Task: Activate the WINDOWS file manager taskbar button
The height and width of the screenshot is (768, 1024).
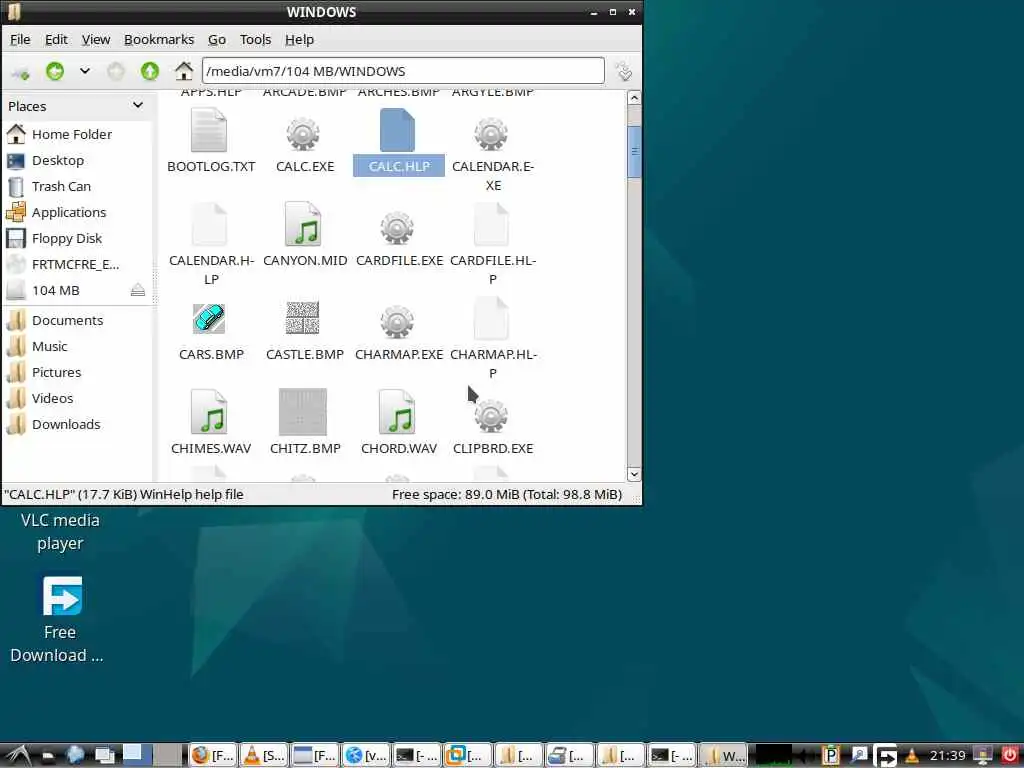Action: [722, 756]
